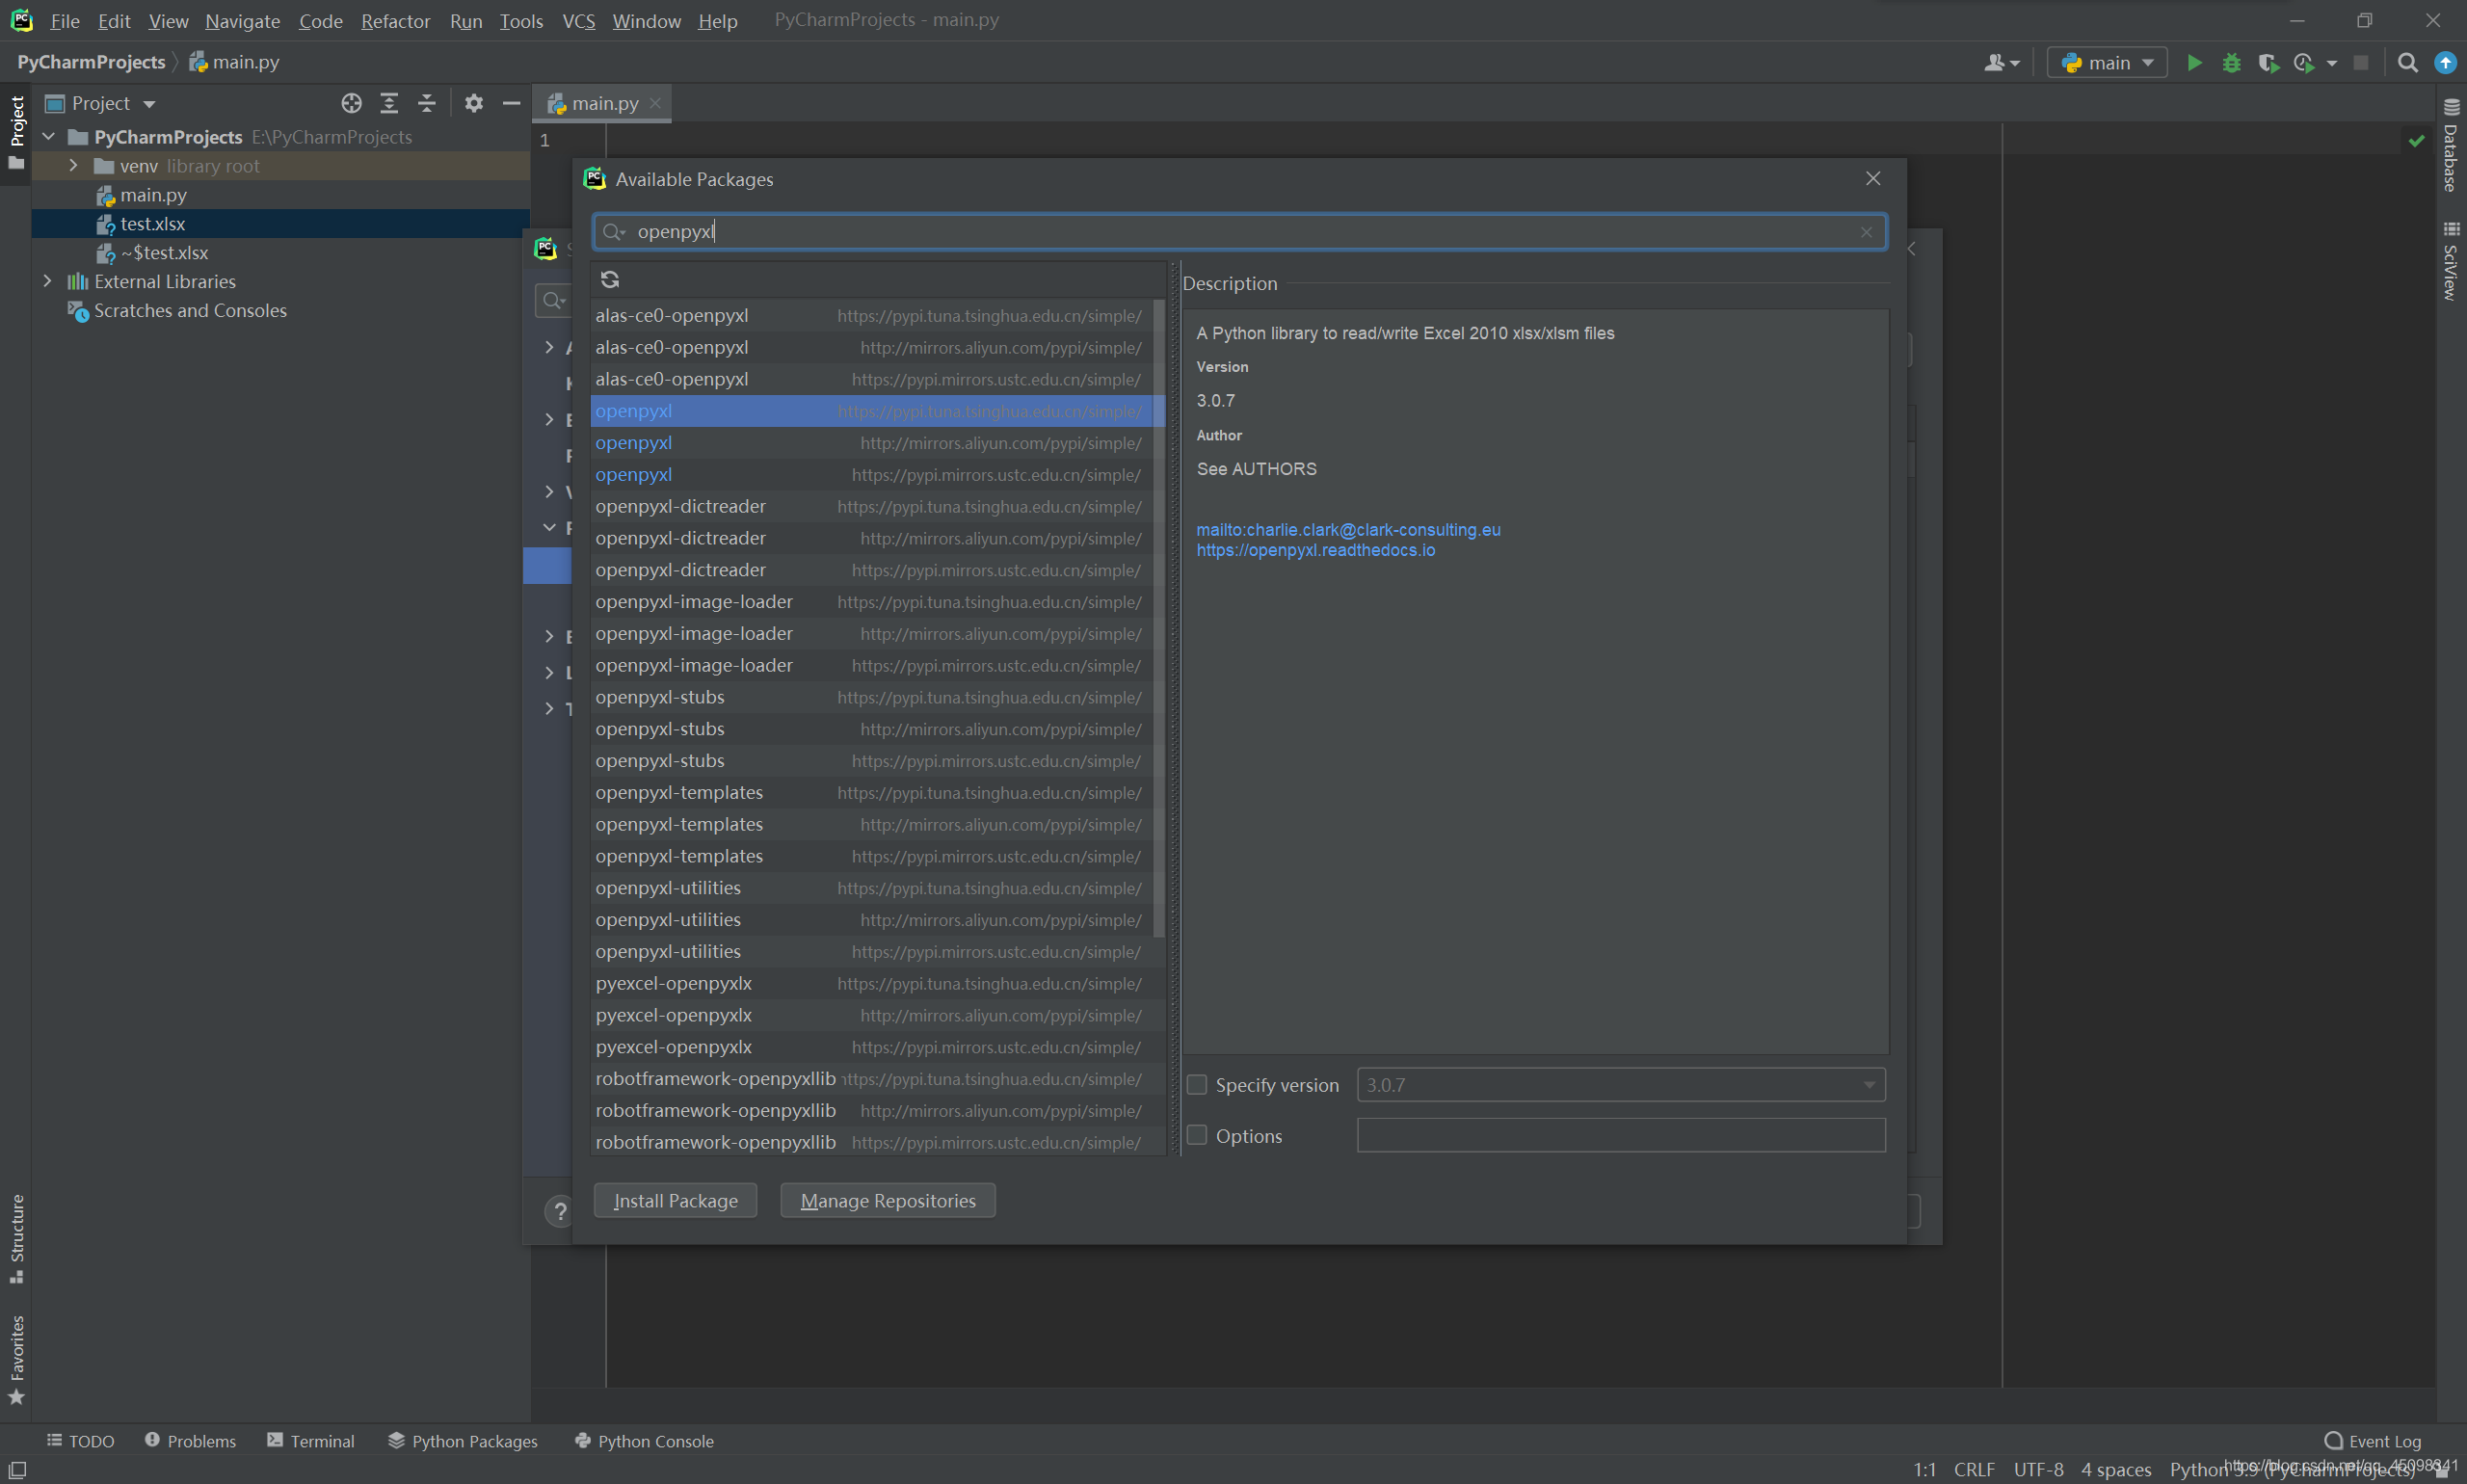Viewport: 2467px width, 1484px height.
Task: Click in the package search field
Action: point(1240,232)
